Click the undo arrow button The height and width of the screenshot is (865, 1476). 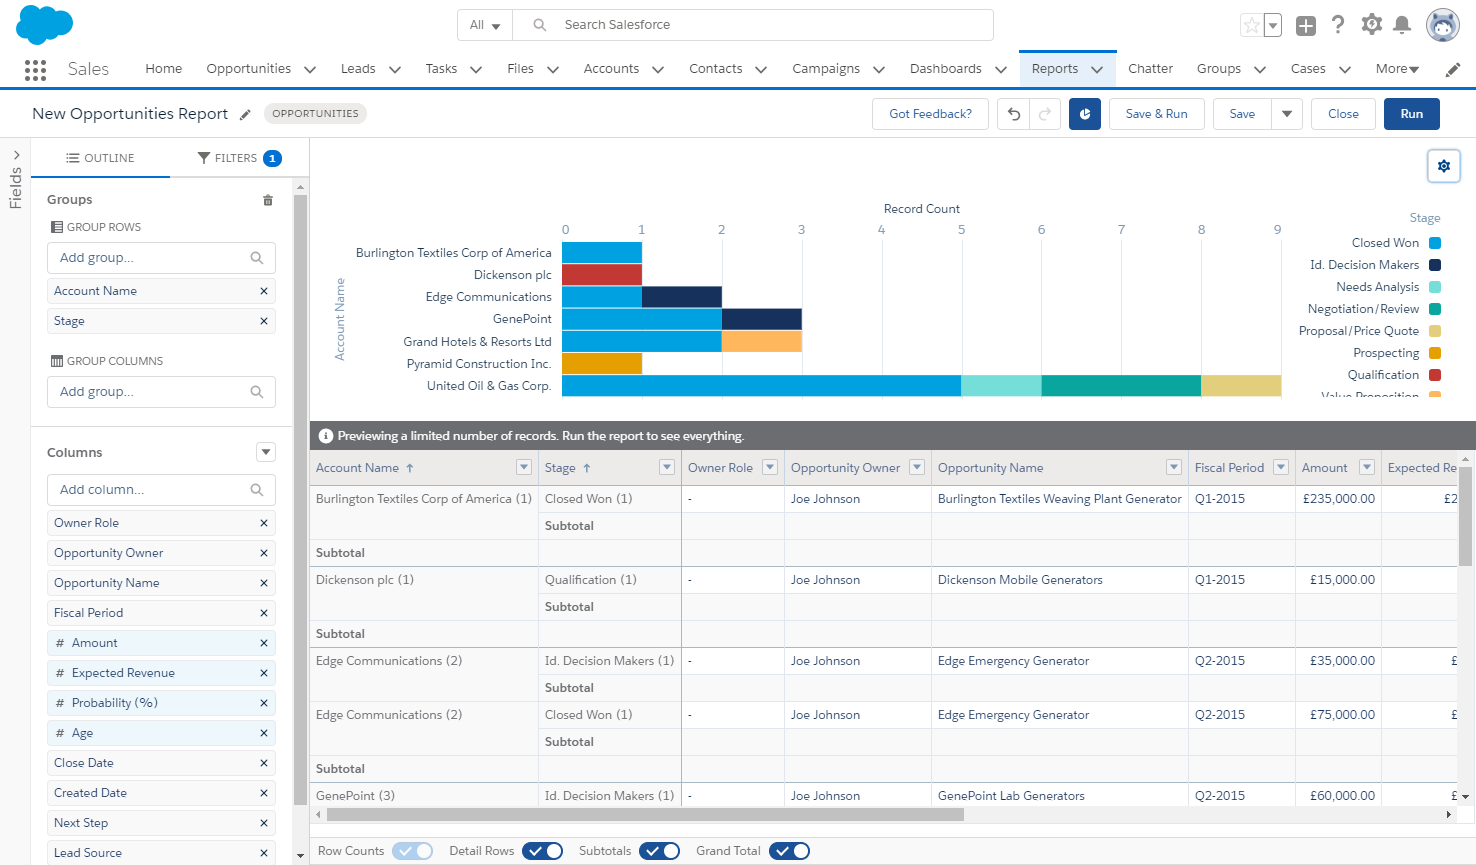click(1014, 114)
